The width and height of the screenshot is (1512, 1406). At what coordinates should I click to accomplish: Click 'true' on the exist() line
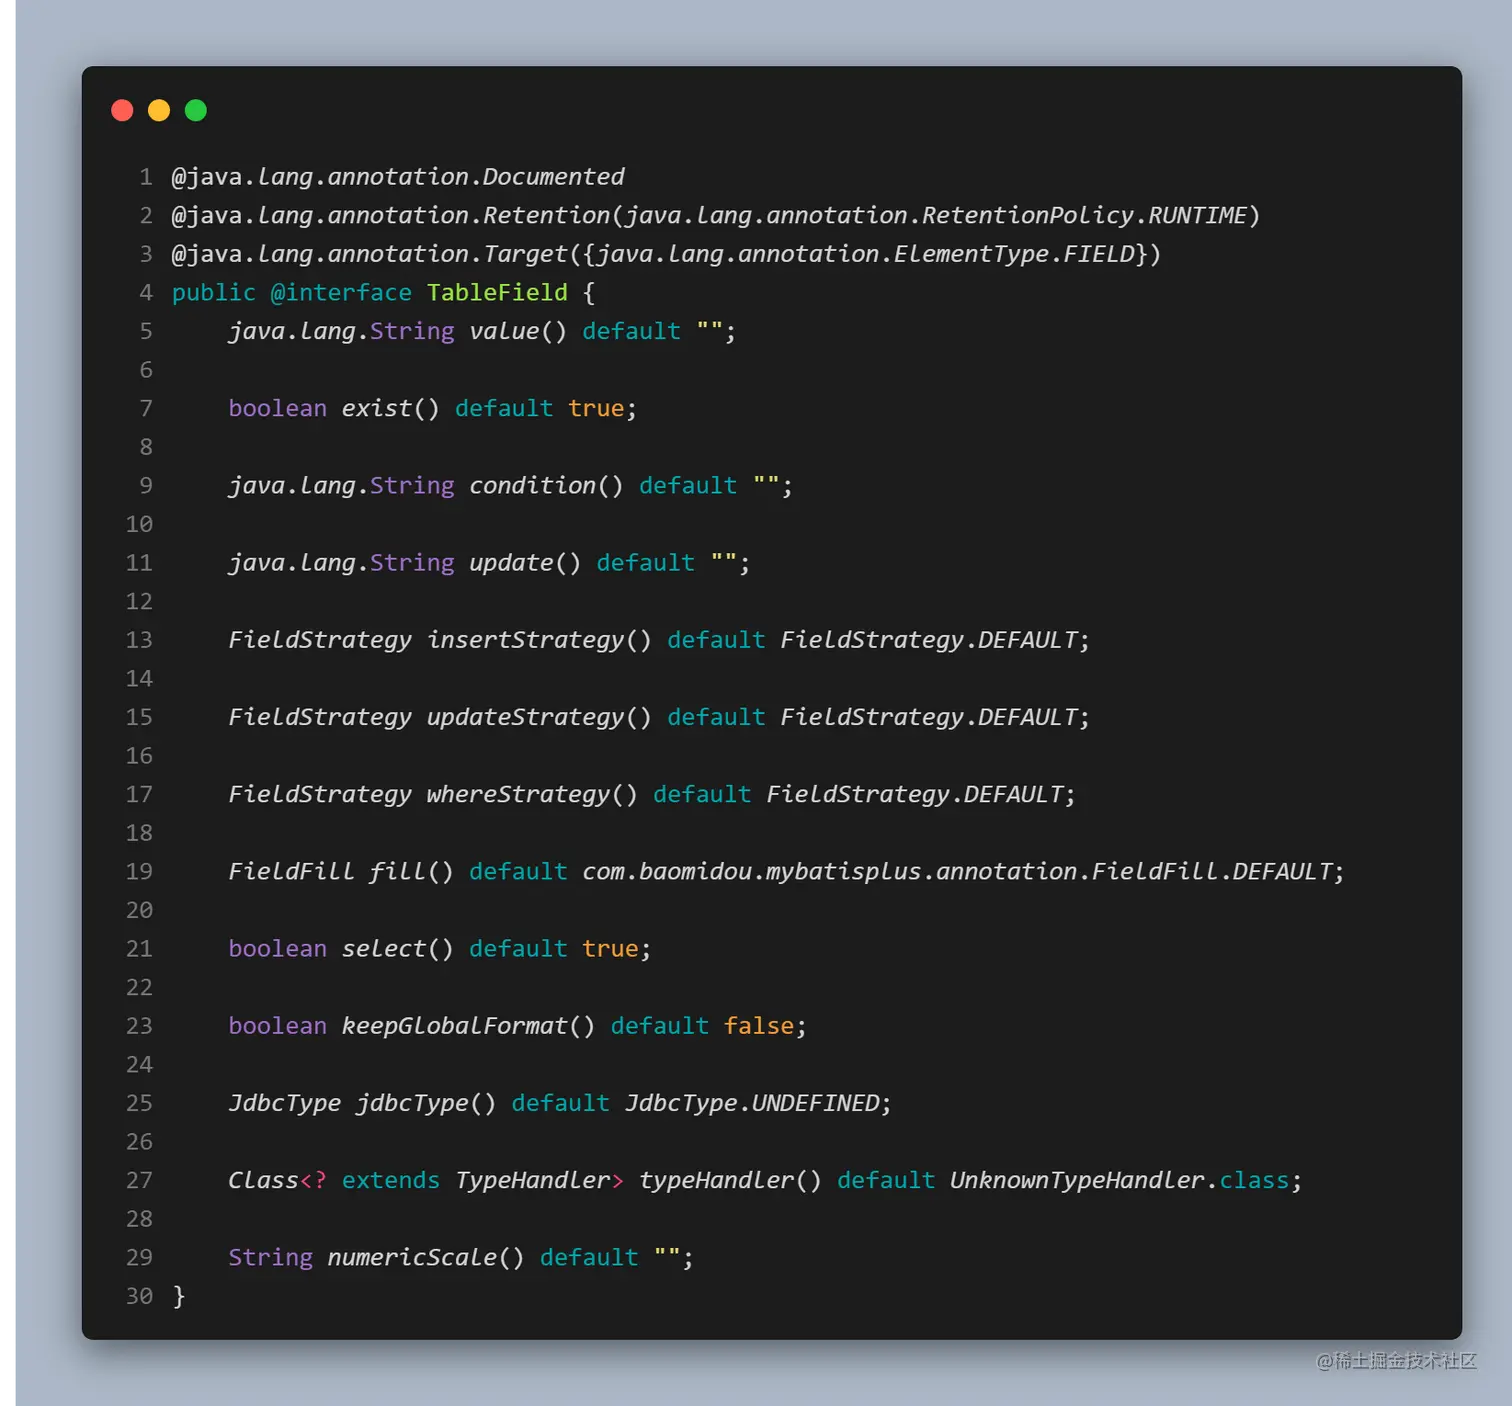click(x=596, y=408)
